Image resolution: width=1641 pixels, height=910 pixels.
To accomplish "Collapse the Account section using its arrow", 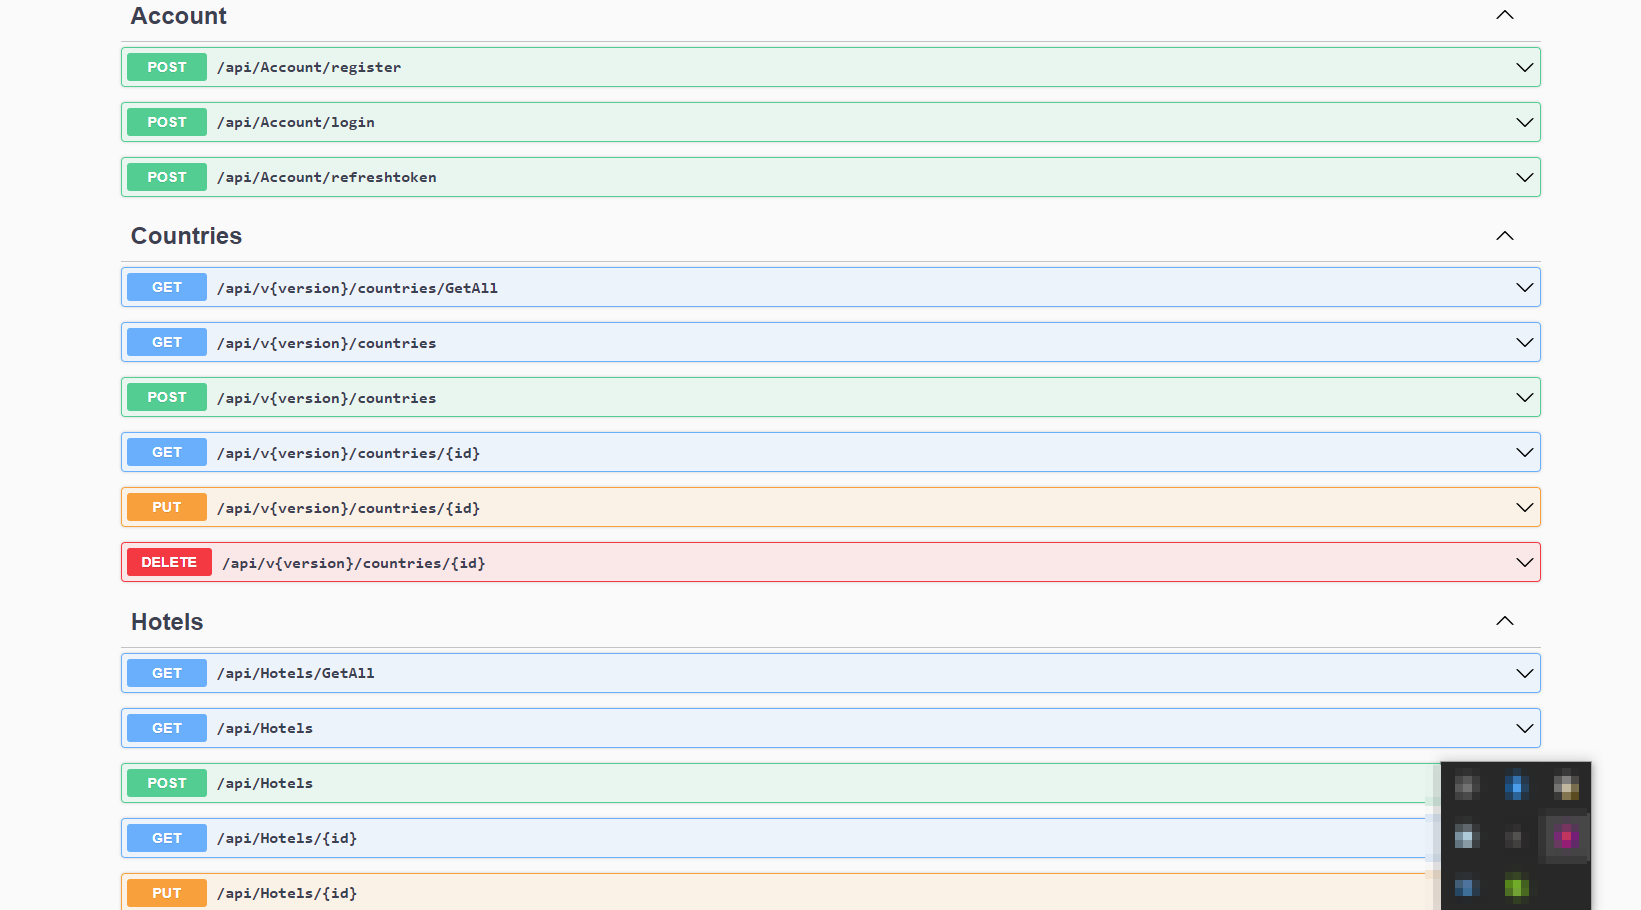I will 1504,15.
